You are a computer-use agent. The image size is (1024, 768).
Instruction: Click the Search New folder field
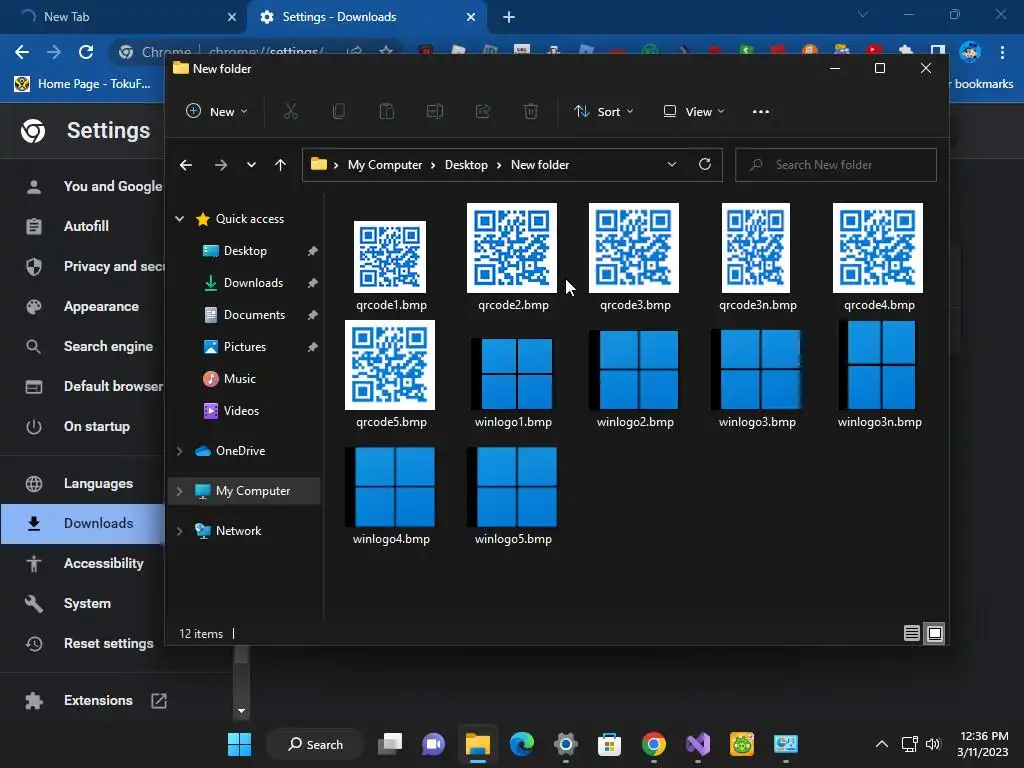[x=836, y=165]
